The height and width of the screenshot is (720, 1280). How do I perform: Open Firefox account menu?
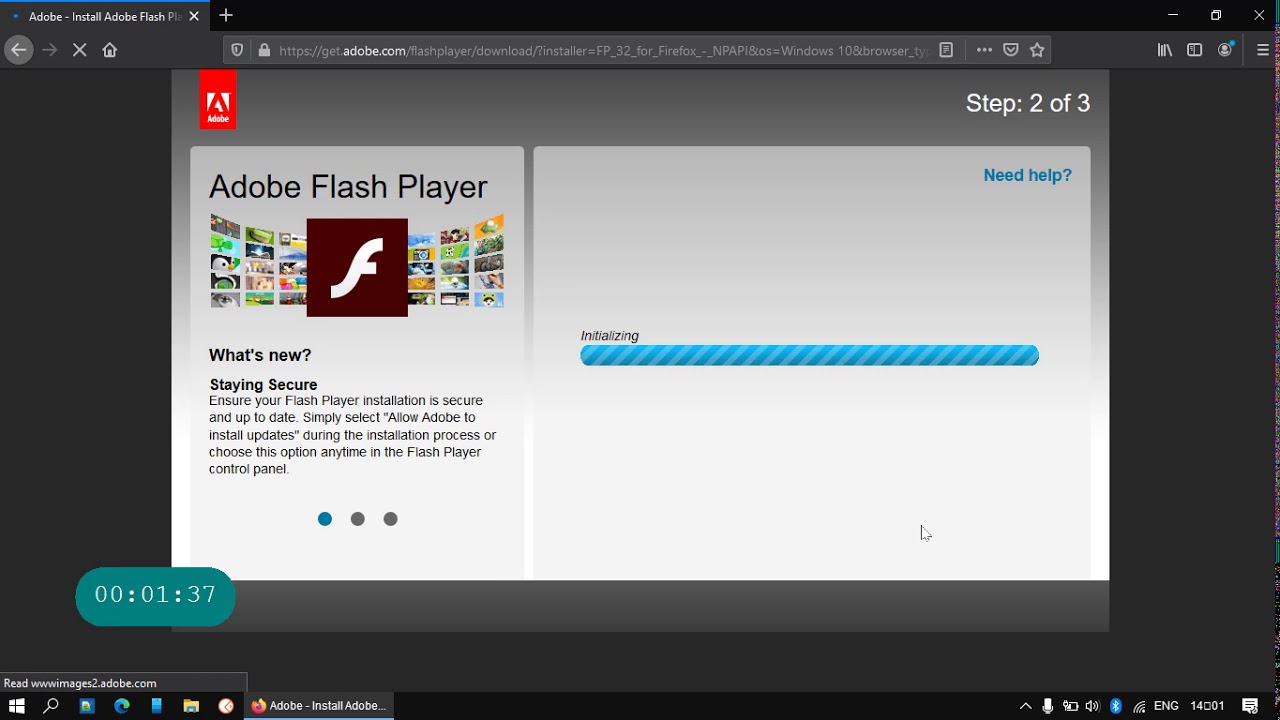pyautogui.click(x=1225, y=50)
